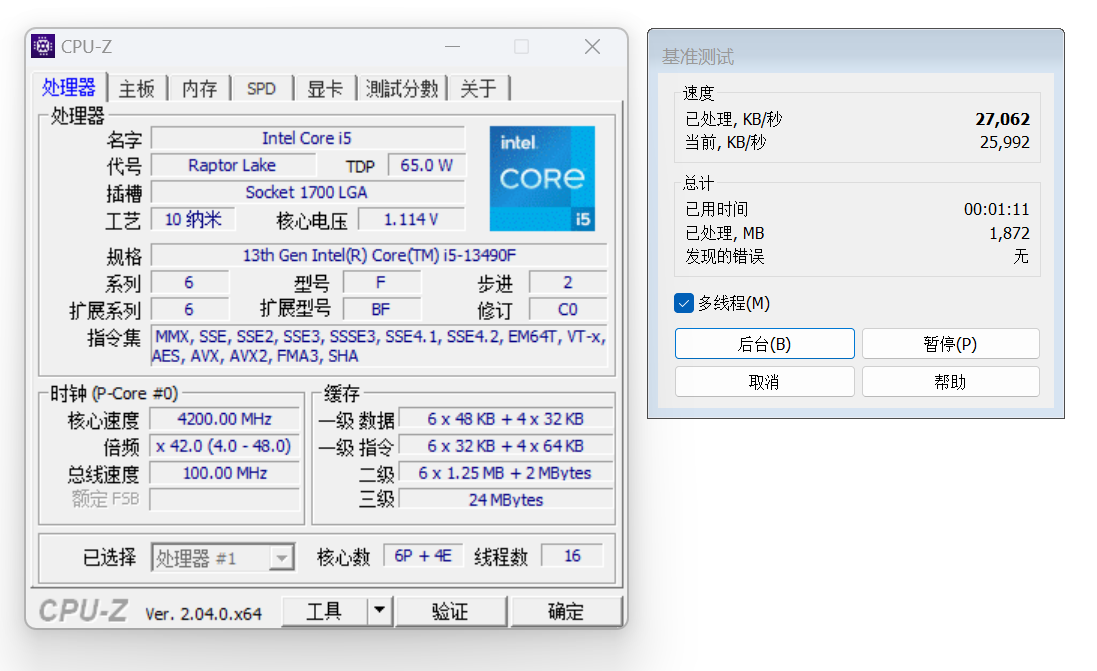Click L3 cache value '24 MBytes'
Image resolution: width=1097 pixels, height=671 pixels.
505,500
